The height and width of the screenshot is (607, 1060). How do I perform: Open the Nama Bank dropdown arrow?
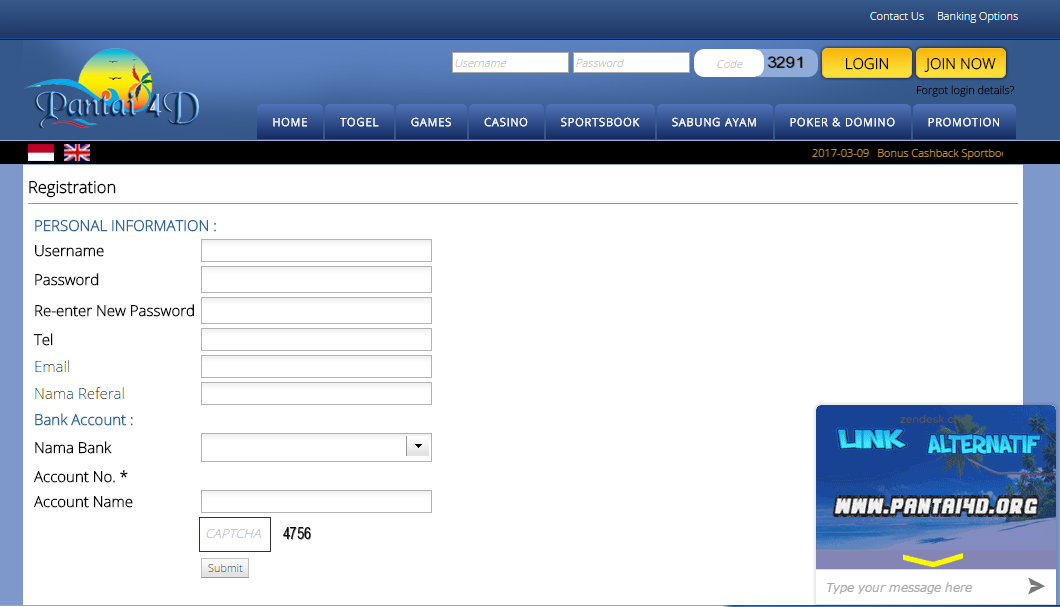click(418, 446)
